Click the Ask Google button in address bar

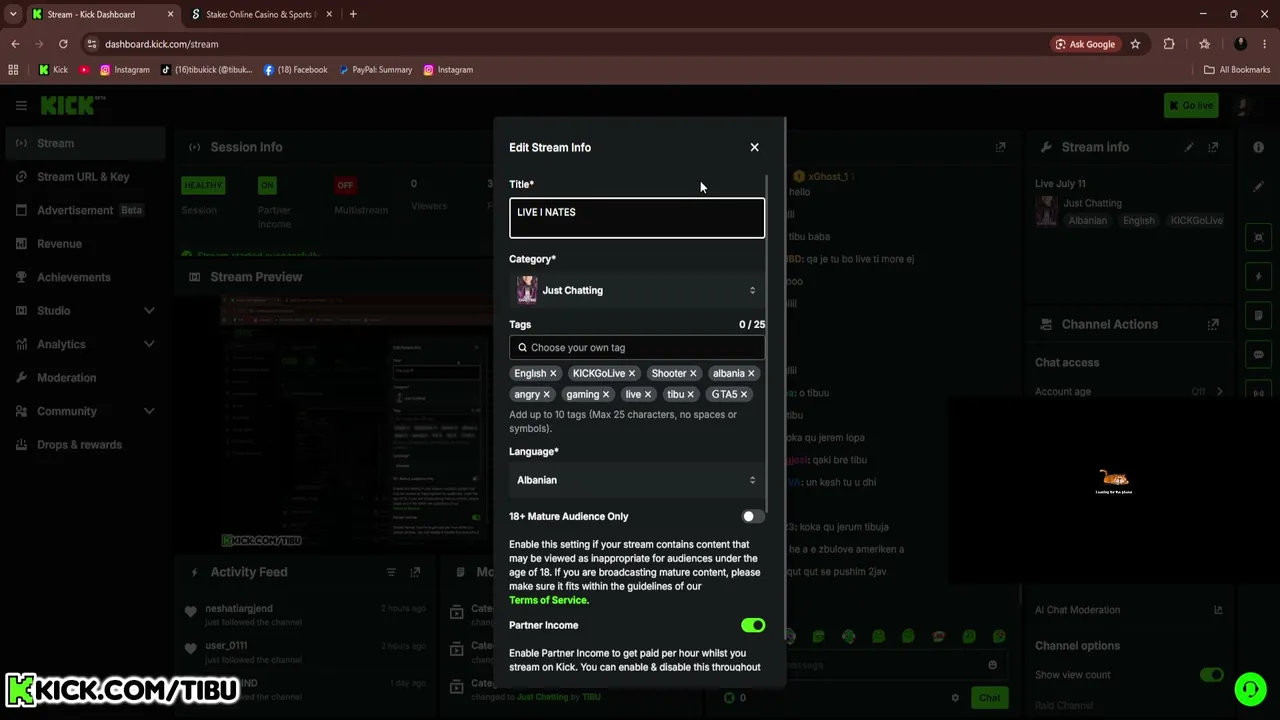coord(1085,44)
